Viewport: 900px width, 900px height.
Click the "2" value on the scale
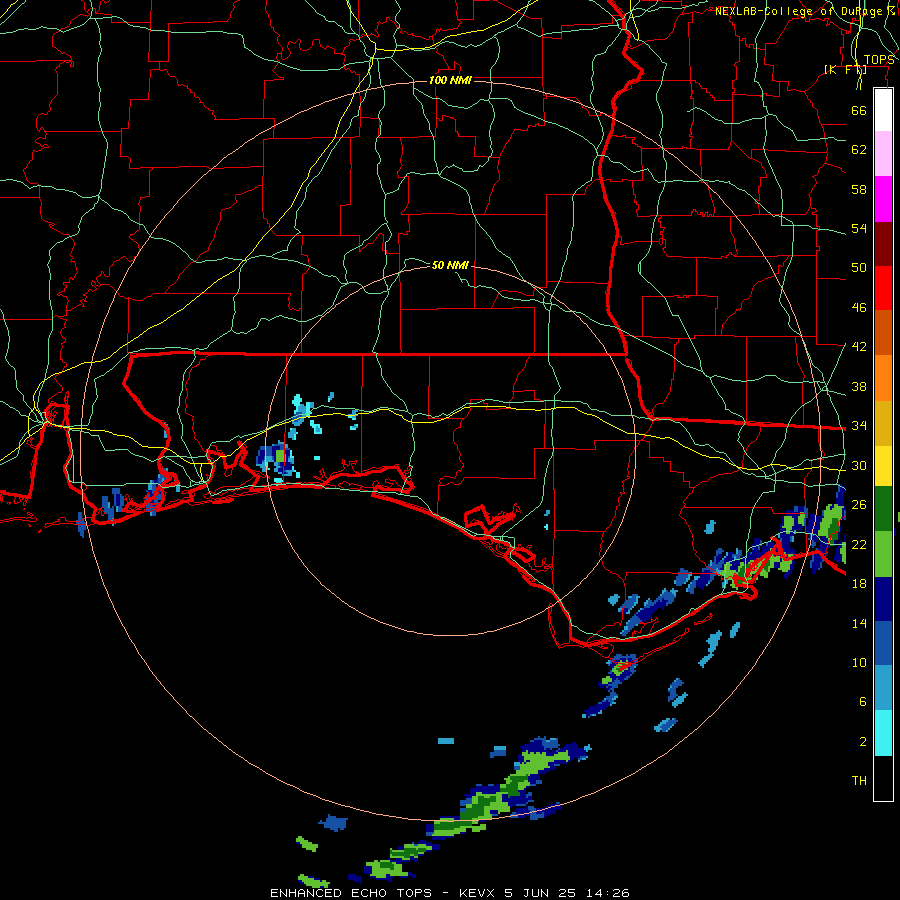863,742
